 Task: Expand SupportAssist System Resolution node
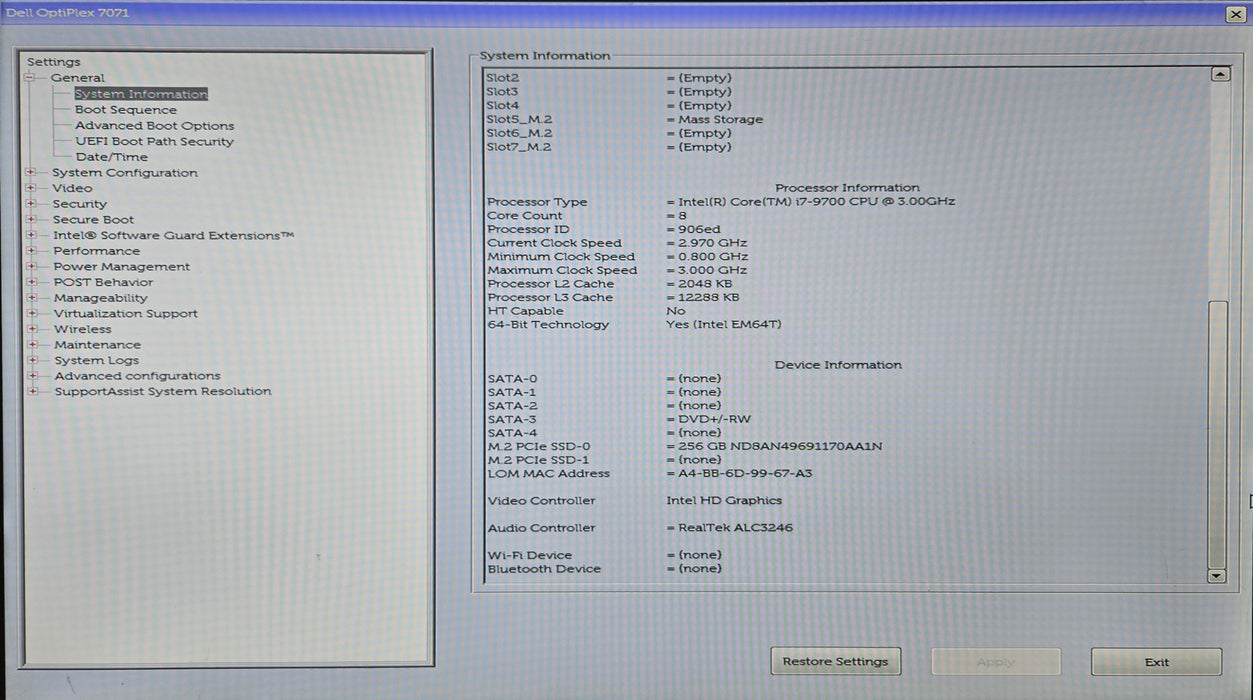[x=33, y=392]
